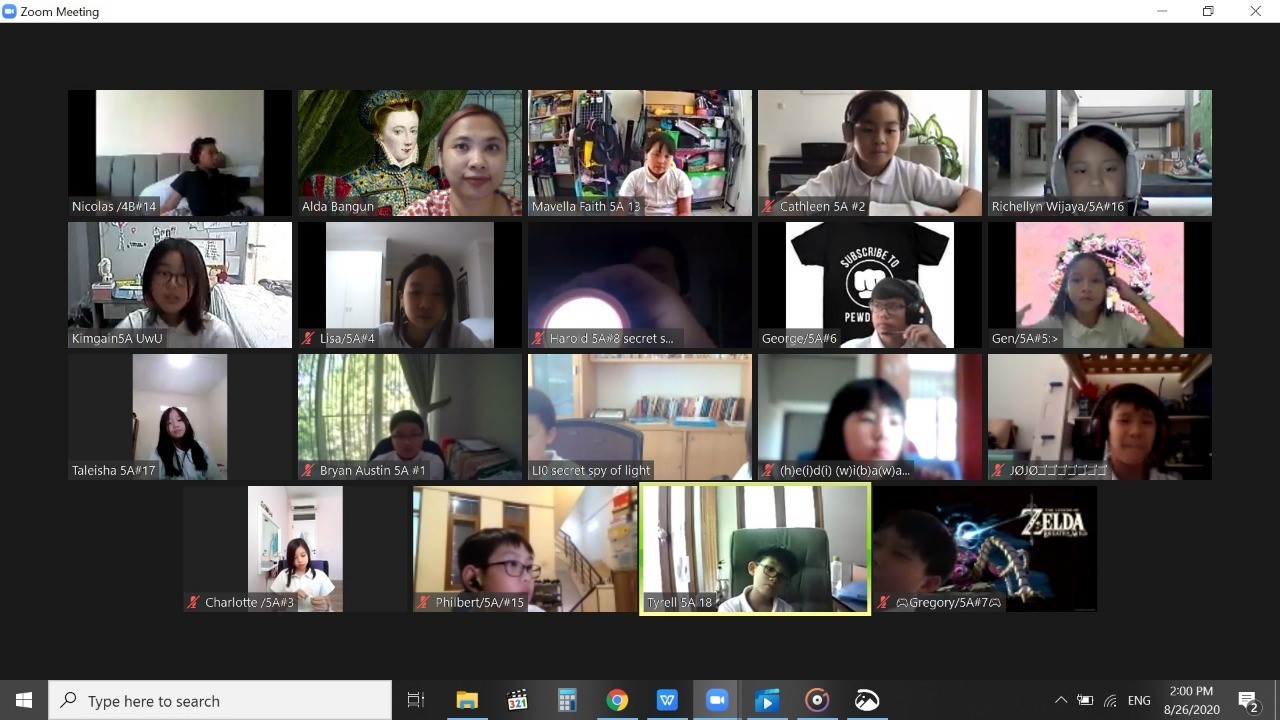Switch the ENG input language indicator
Viewport: 1280px width, 720px height.
coord(1139,700)
